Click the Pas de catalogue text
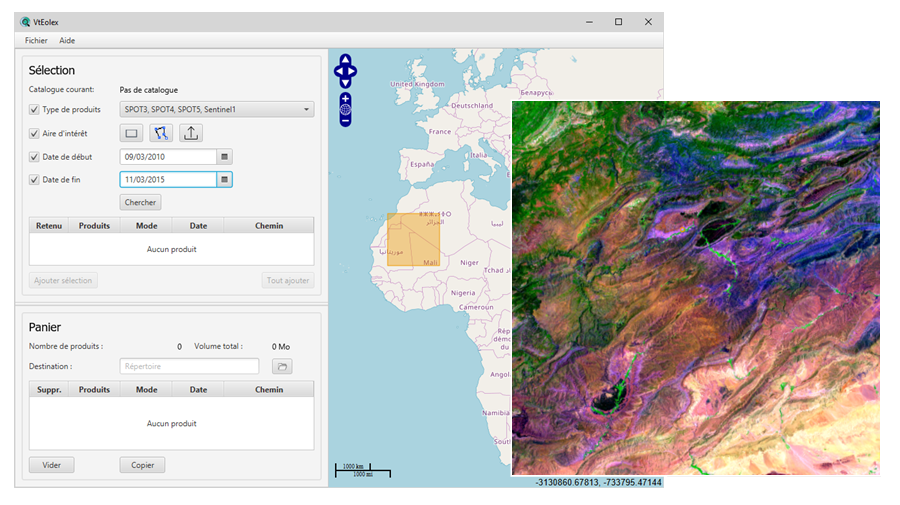Image resolution: width=900 pixels, height=505 pixels. pos(149,90)
